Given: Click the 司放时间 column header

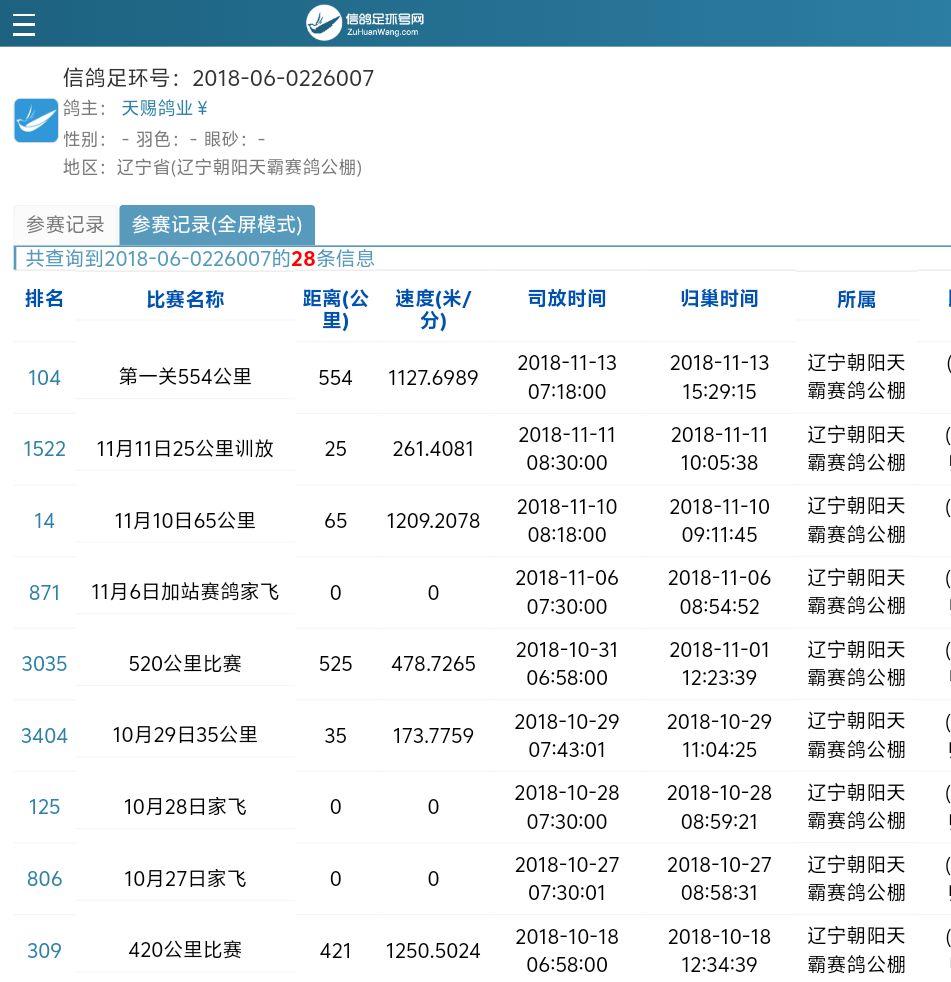Looking at the screenshot, I should click(x=567, y=299).
